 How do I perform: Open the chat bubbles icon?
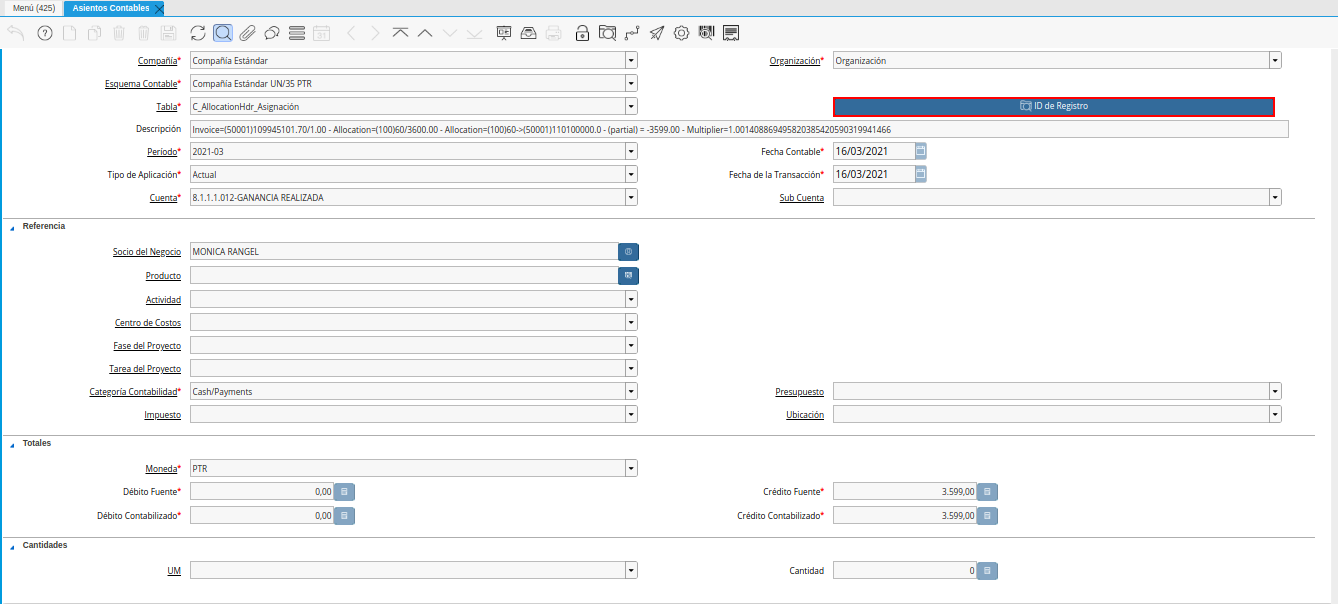pos(271,33)
